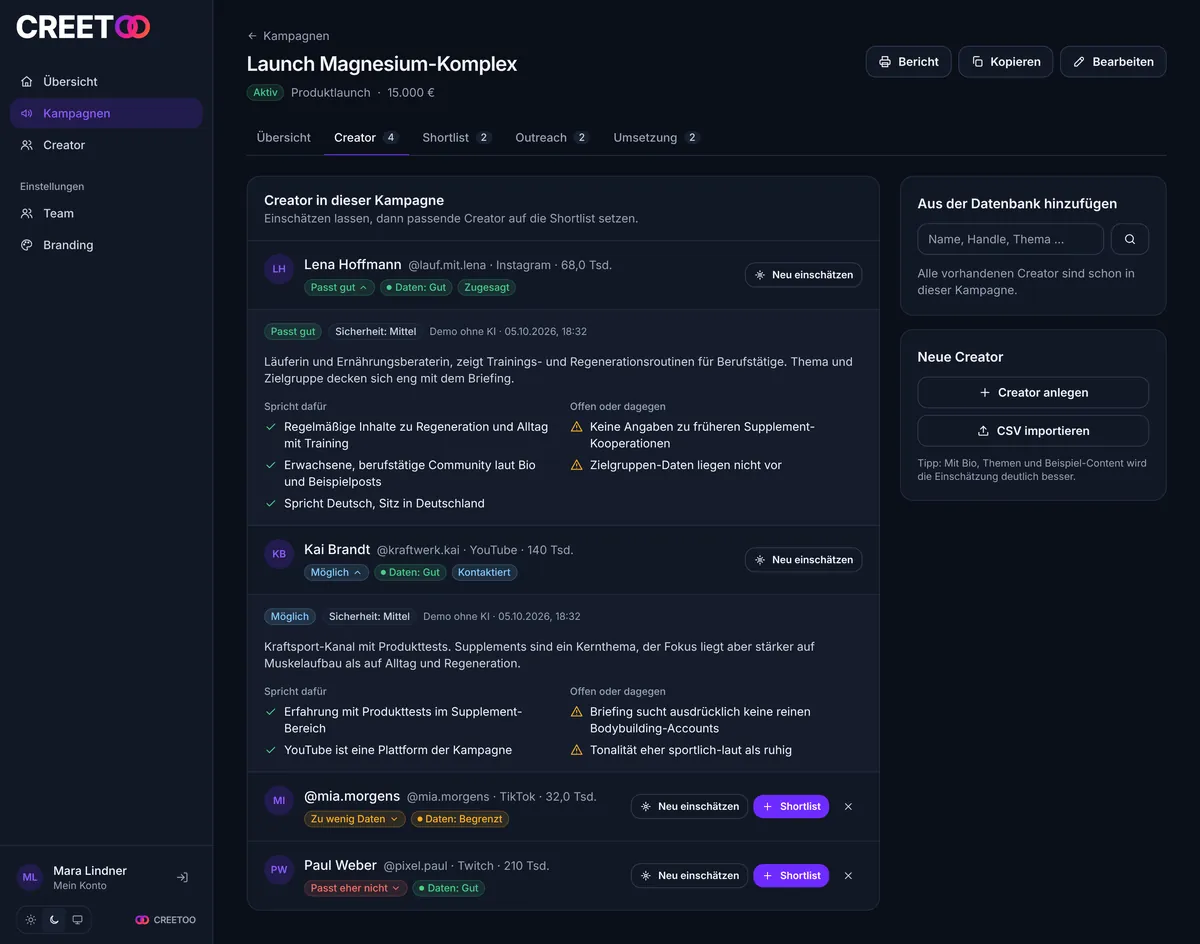This screenshot has width=1200, height=944.
Task: Open the Übersicht tab of the campaign
Action: 284,137
